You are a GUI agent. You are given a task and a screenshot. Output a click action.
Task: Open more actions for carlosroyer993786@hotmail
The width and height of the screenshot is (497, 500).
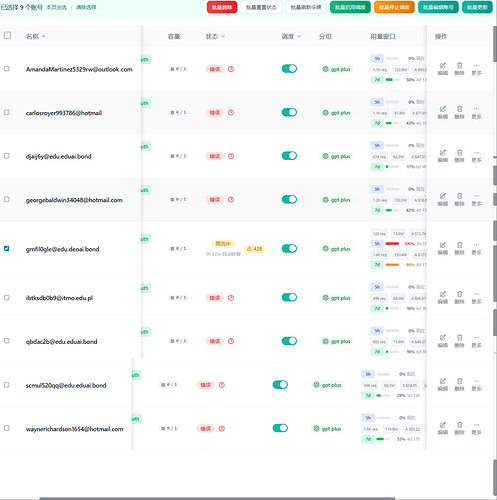coord(476,113)
